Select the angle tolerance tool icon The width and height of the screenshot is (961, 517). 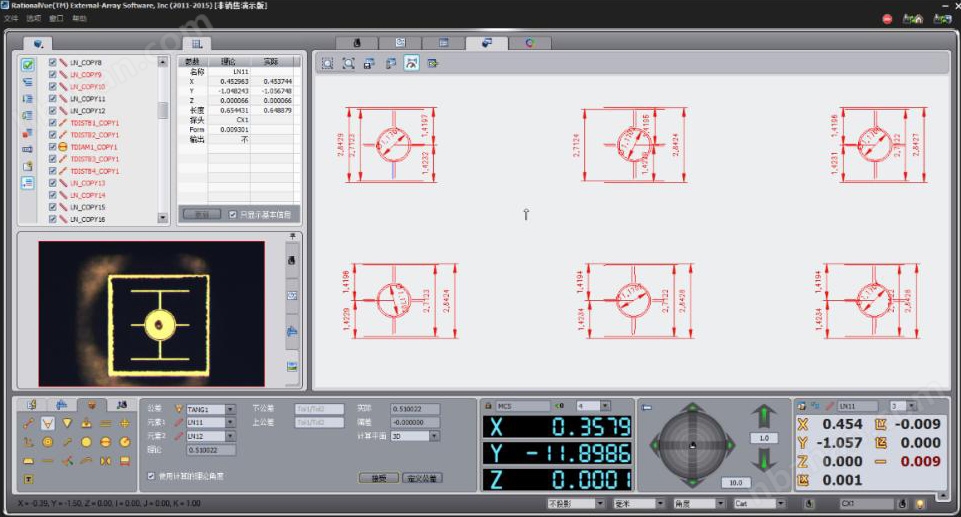pyautogui.click(x=48, y=424)
